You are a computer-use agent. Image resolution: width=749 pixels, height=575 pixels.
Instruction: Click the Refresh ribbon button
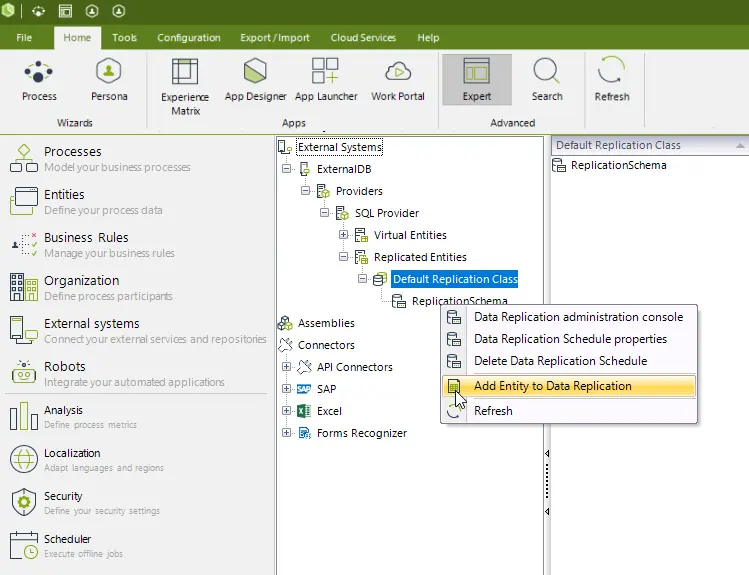point(611,80)
